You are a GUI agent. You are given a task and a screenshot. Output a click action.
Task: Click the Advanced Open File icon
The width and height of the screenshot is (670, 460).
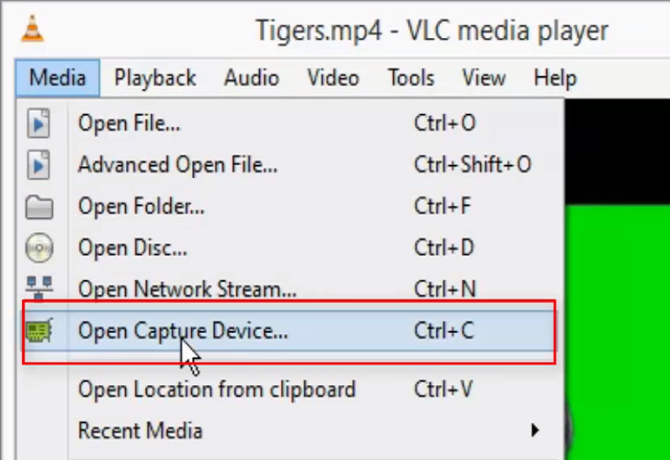click(39, 165)
